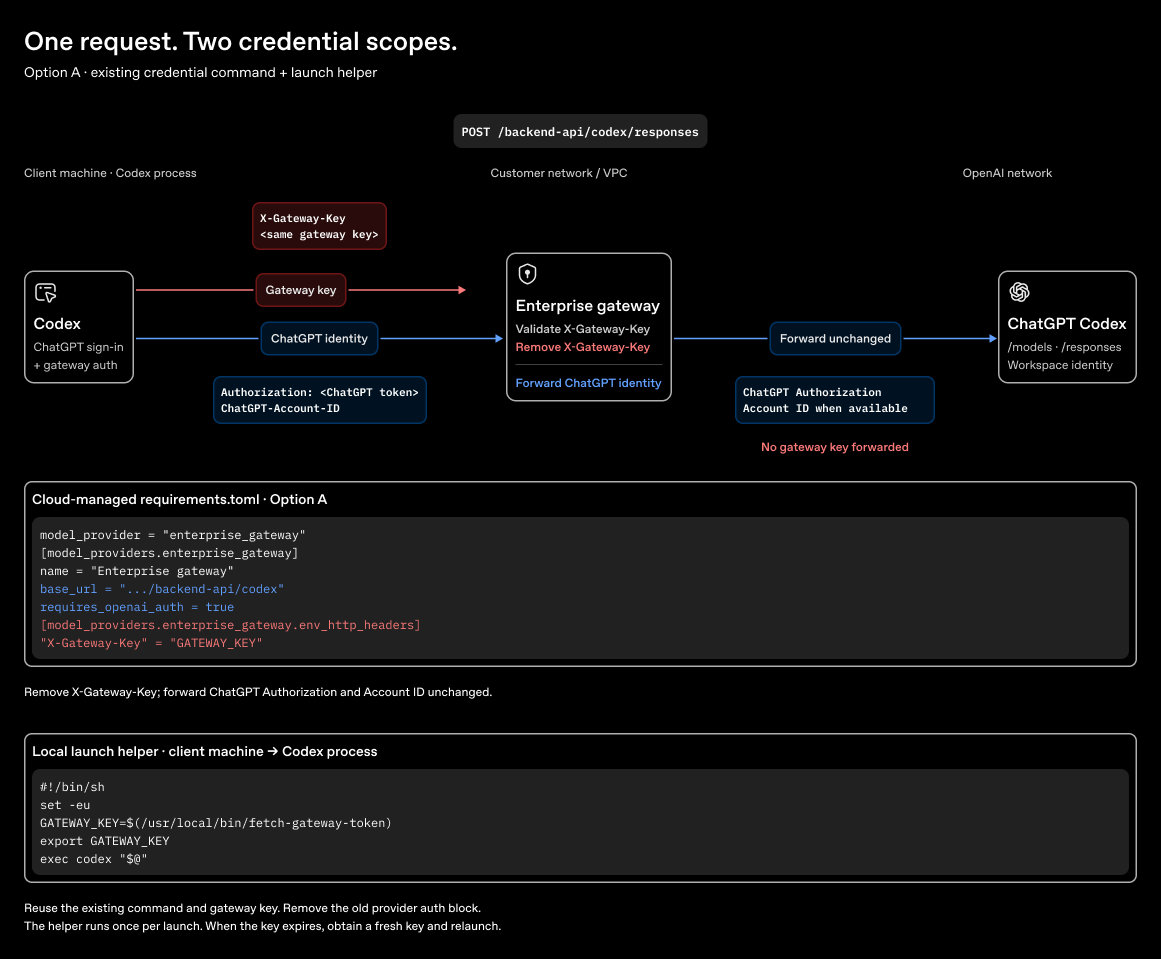The width and height of the screenshot is (1161, 959).
Task: Click the 'set -eu' line
Action: coord(65,805)
